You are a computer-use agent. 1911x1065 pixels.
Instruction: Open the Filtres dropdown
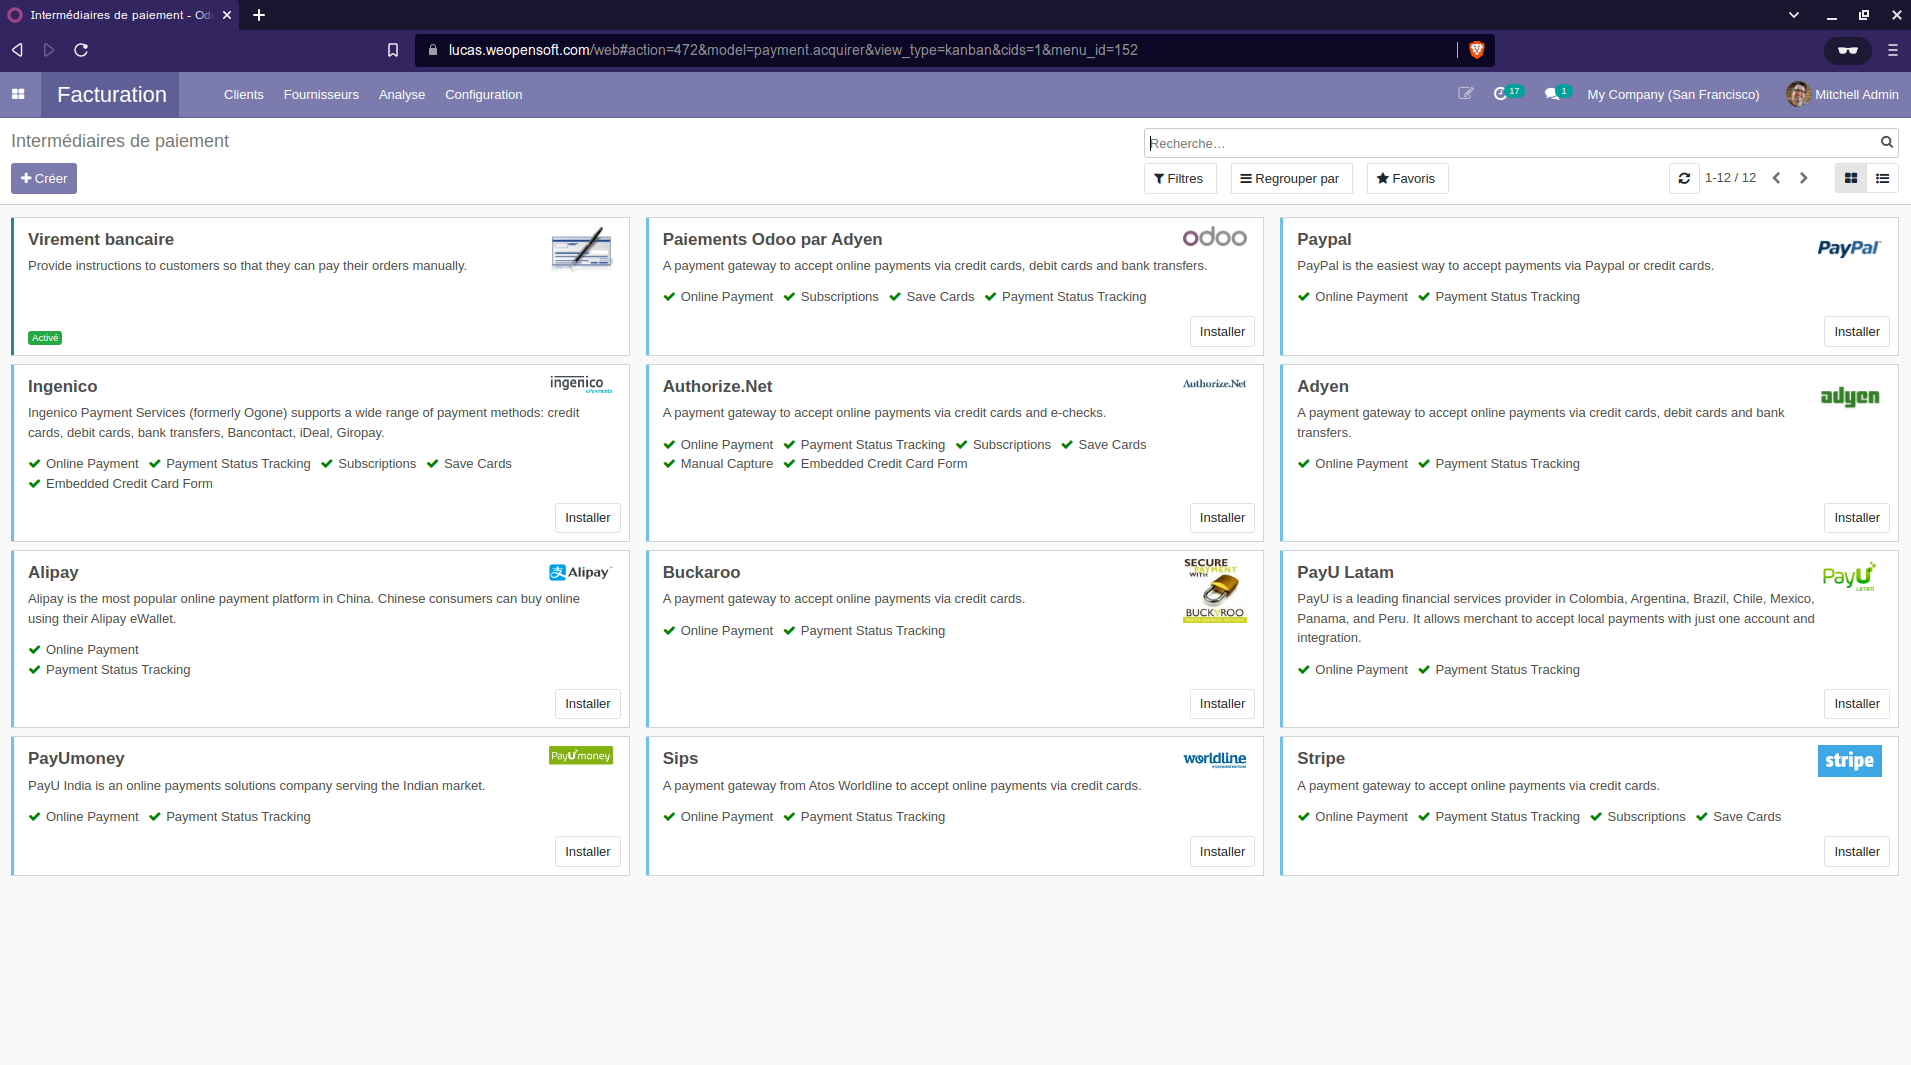1180,178
